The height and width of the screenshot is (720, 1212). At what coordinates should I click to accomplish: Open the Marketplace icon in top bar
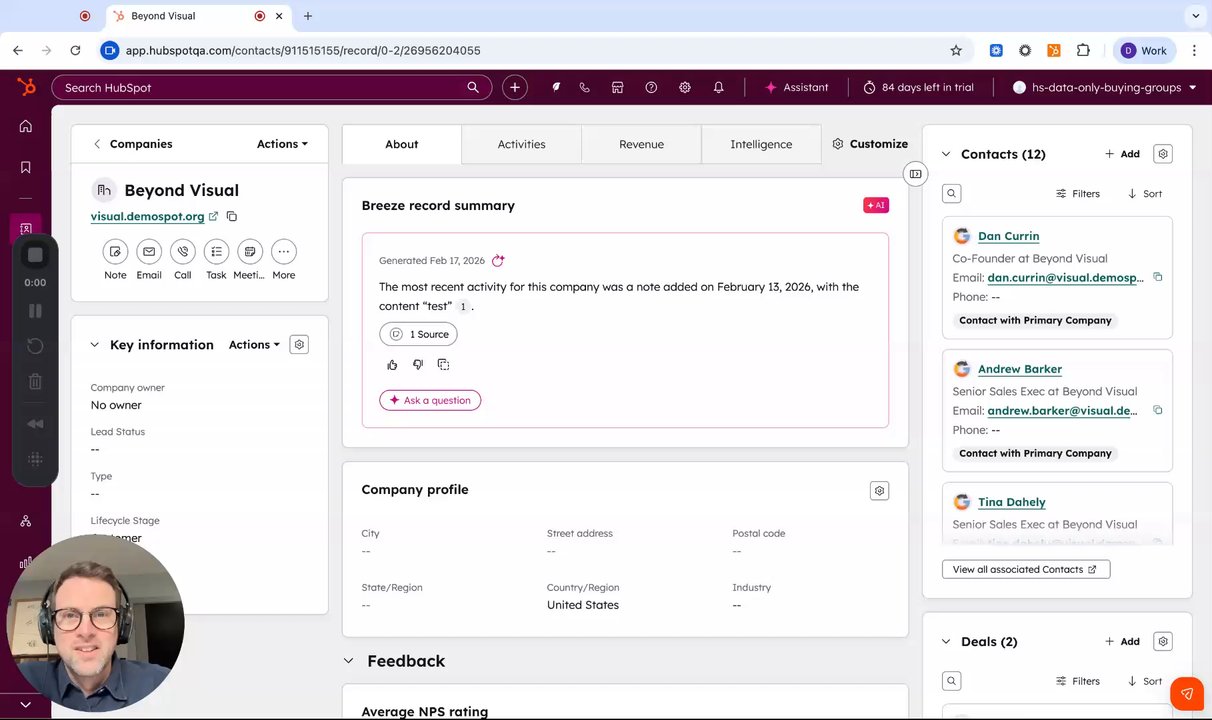tap(618, 87)
